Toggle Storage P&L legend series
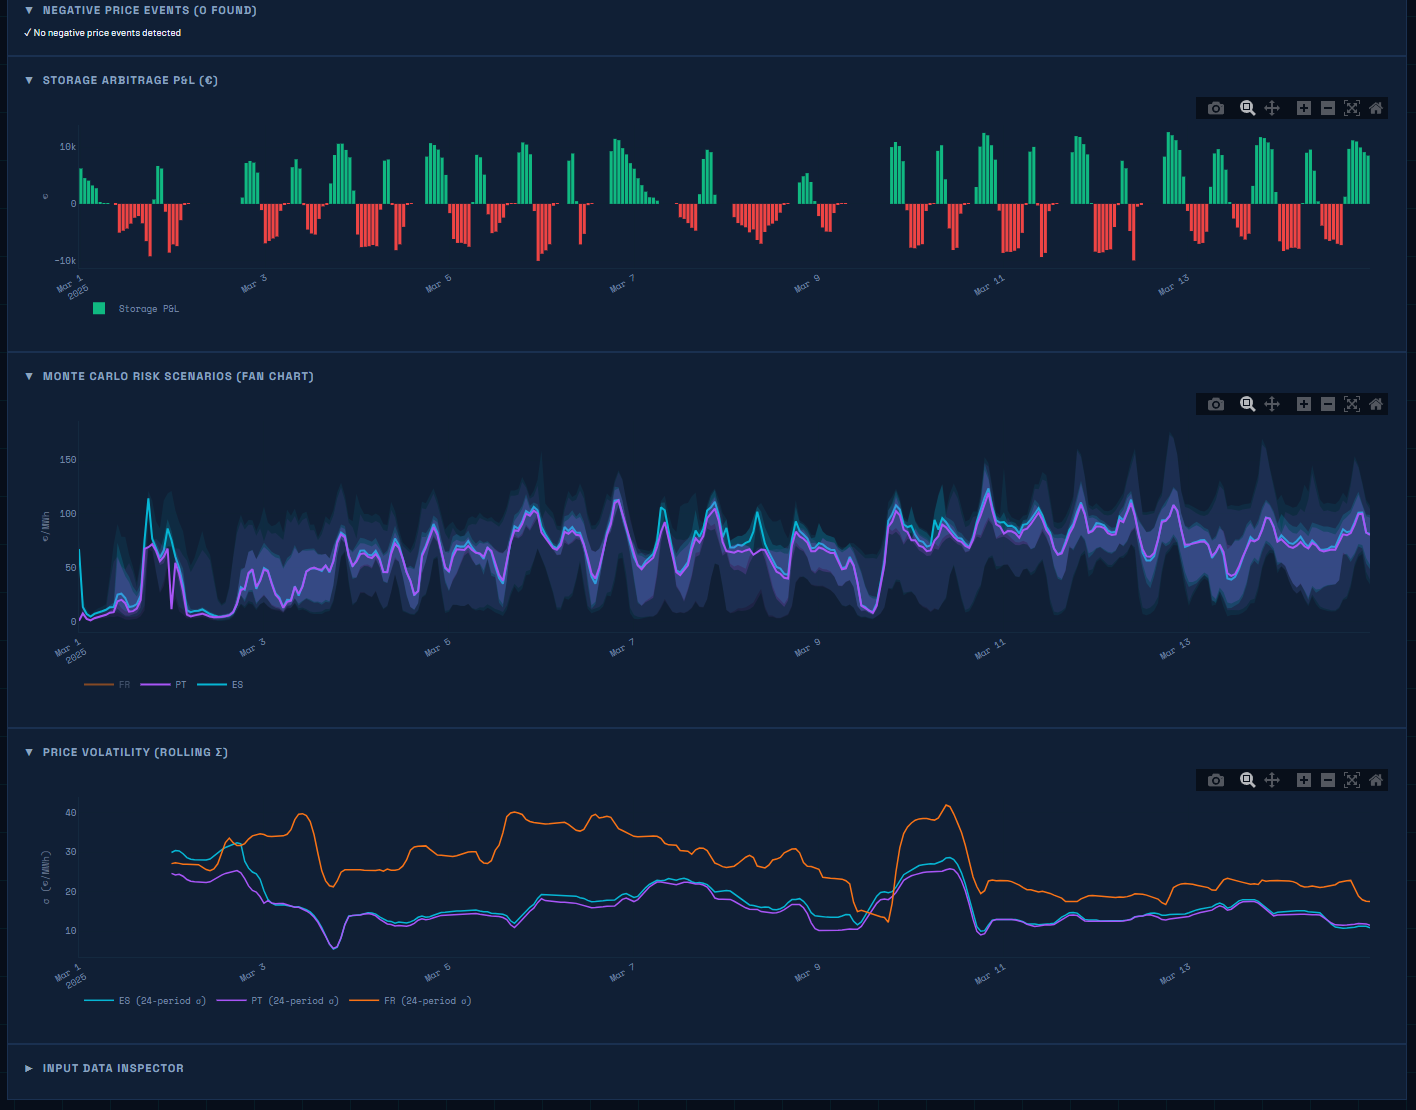1416x1110 pixels. 136,309
